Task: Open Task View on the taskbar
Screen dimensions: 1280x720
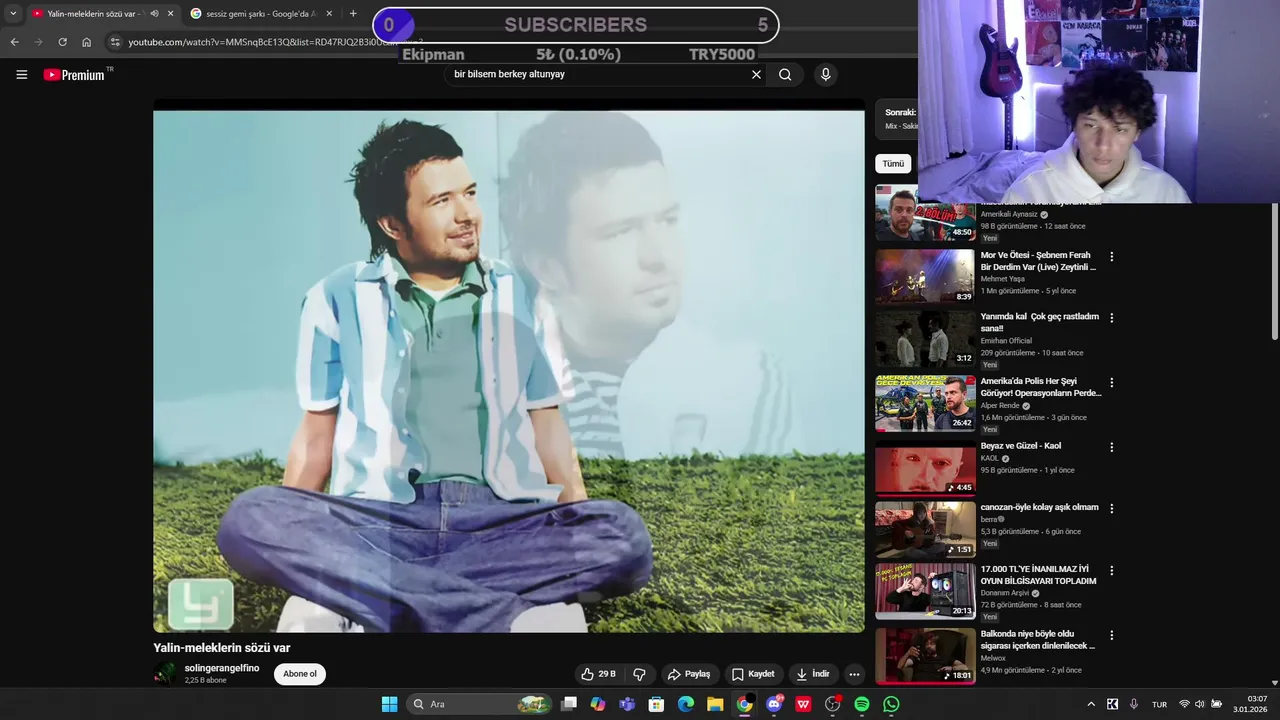Action: (569, 704)
